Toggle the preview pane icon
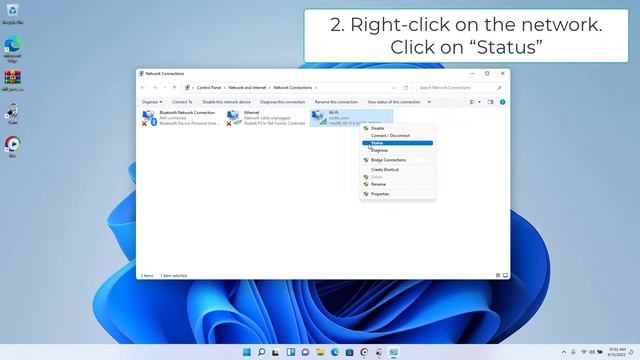The image size is (640, 360). click(x=491, y=102)
